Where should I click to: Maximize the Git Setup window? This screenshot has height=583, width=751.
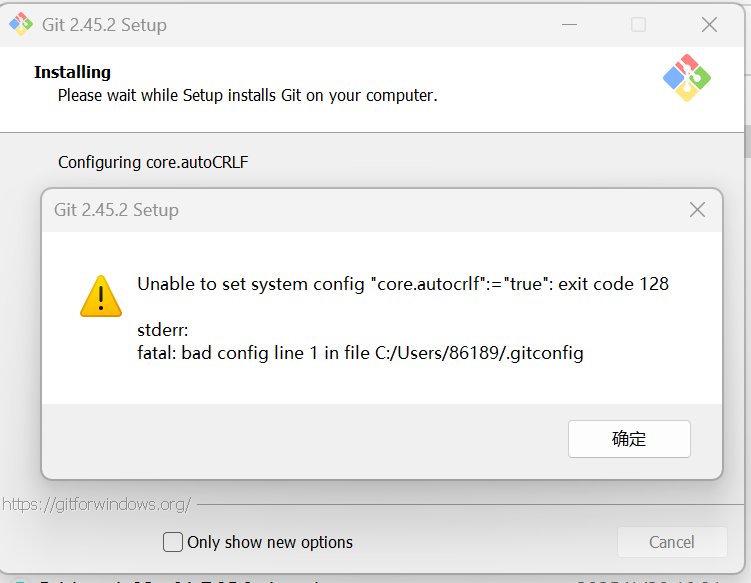638,24
